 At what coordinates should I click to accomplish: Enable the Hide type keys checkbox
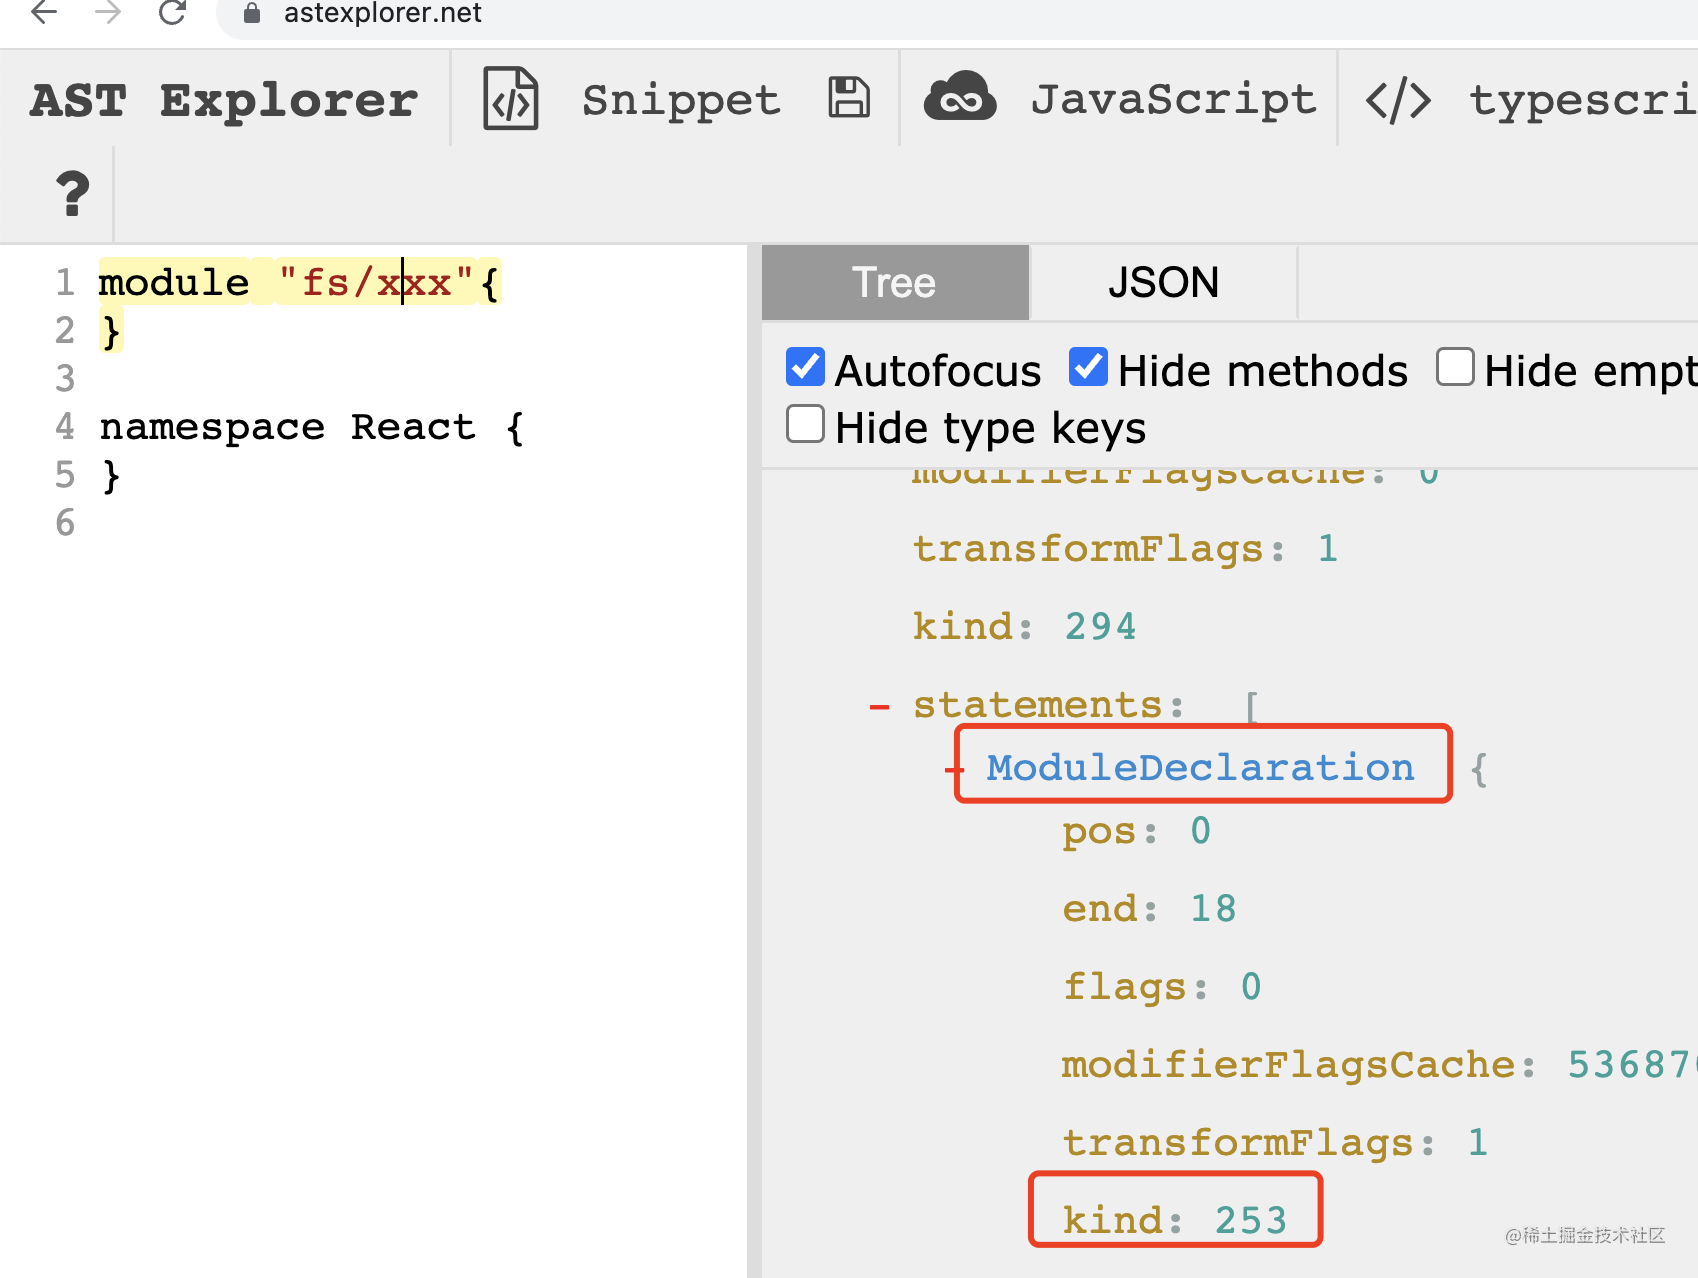(805, 424)
